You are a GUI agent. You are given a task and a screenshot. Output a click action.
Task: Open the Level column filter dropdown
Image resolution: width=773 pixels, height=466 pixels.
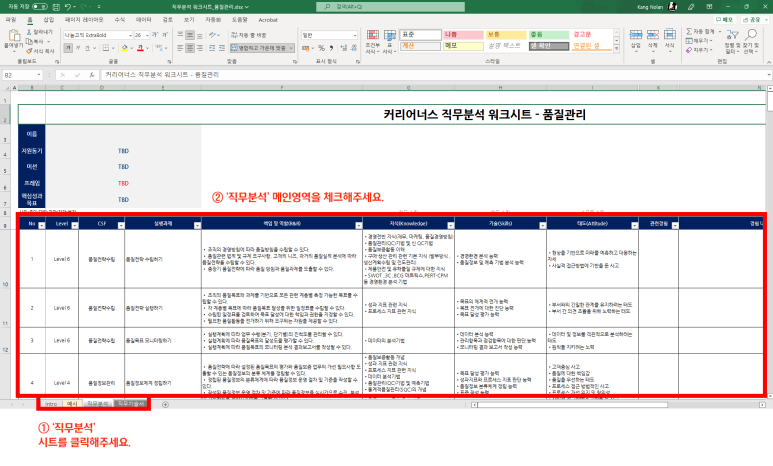tap(74, 225)
